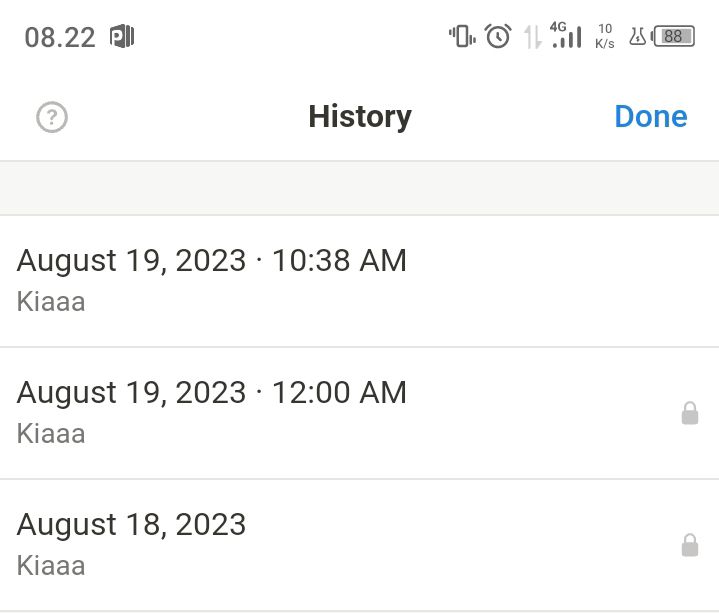Tap the 4G signal strength icon
The width and height of the screenshot is (719, 613).
tap(566, 35)
